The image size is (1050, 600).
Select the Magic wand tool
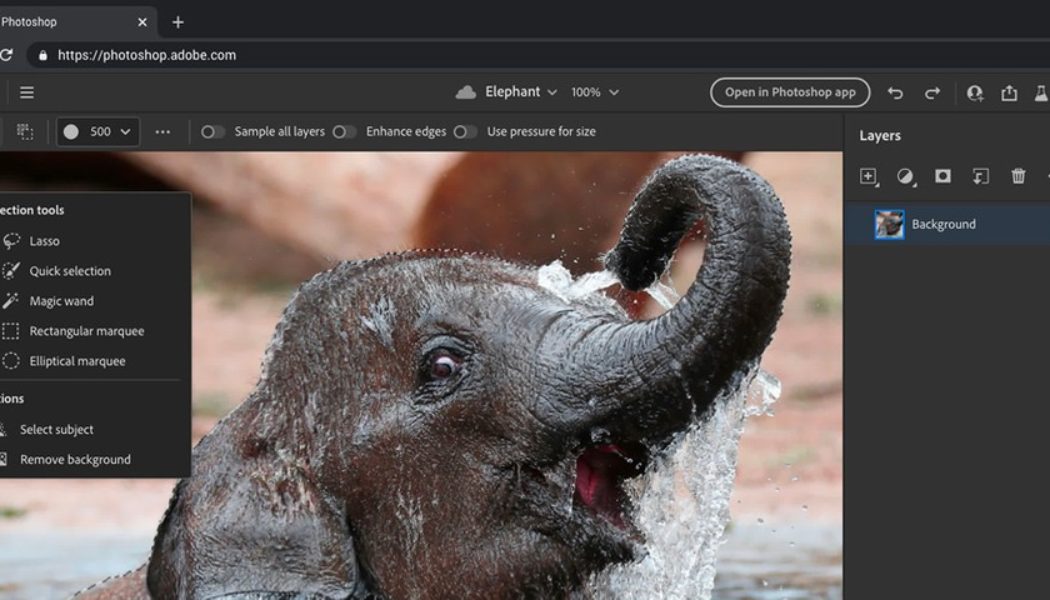pyautogui.click(x=60, y=300)
